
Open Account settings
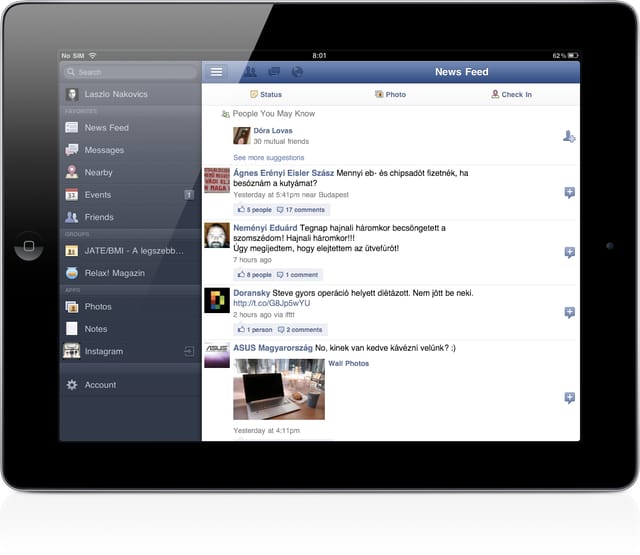point(131,385)
